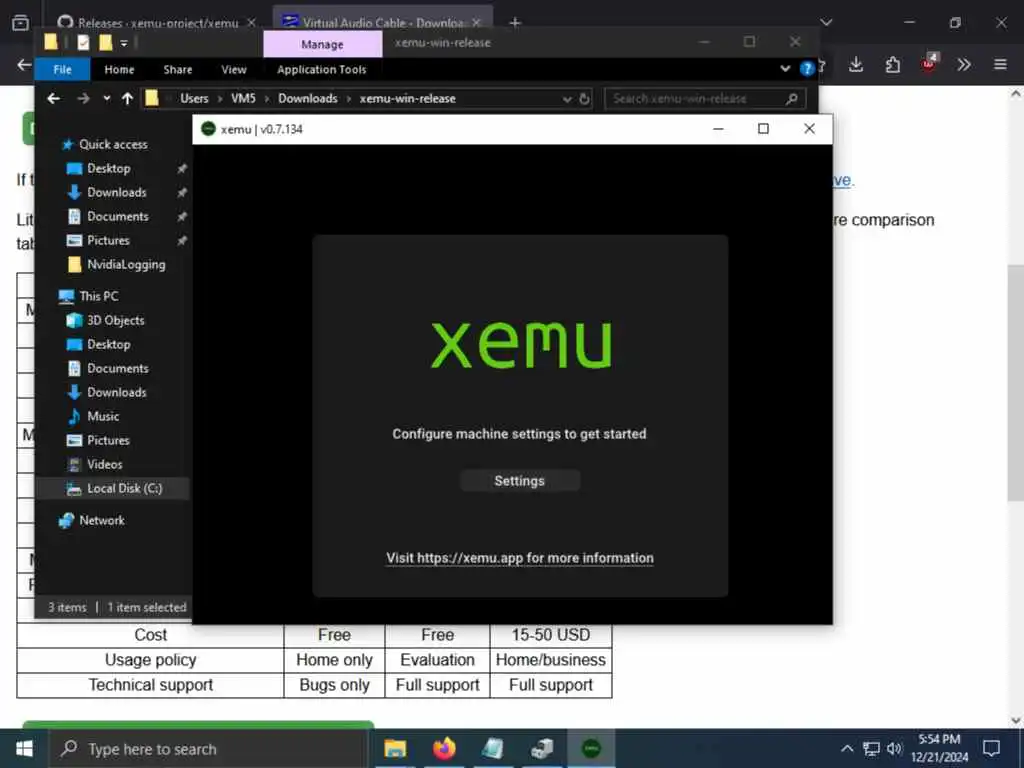Click the xemu taskbar icon
The height and width of the screenshot is (768, 1024).
pos(591,749)
